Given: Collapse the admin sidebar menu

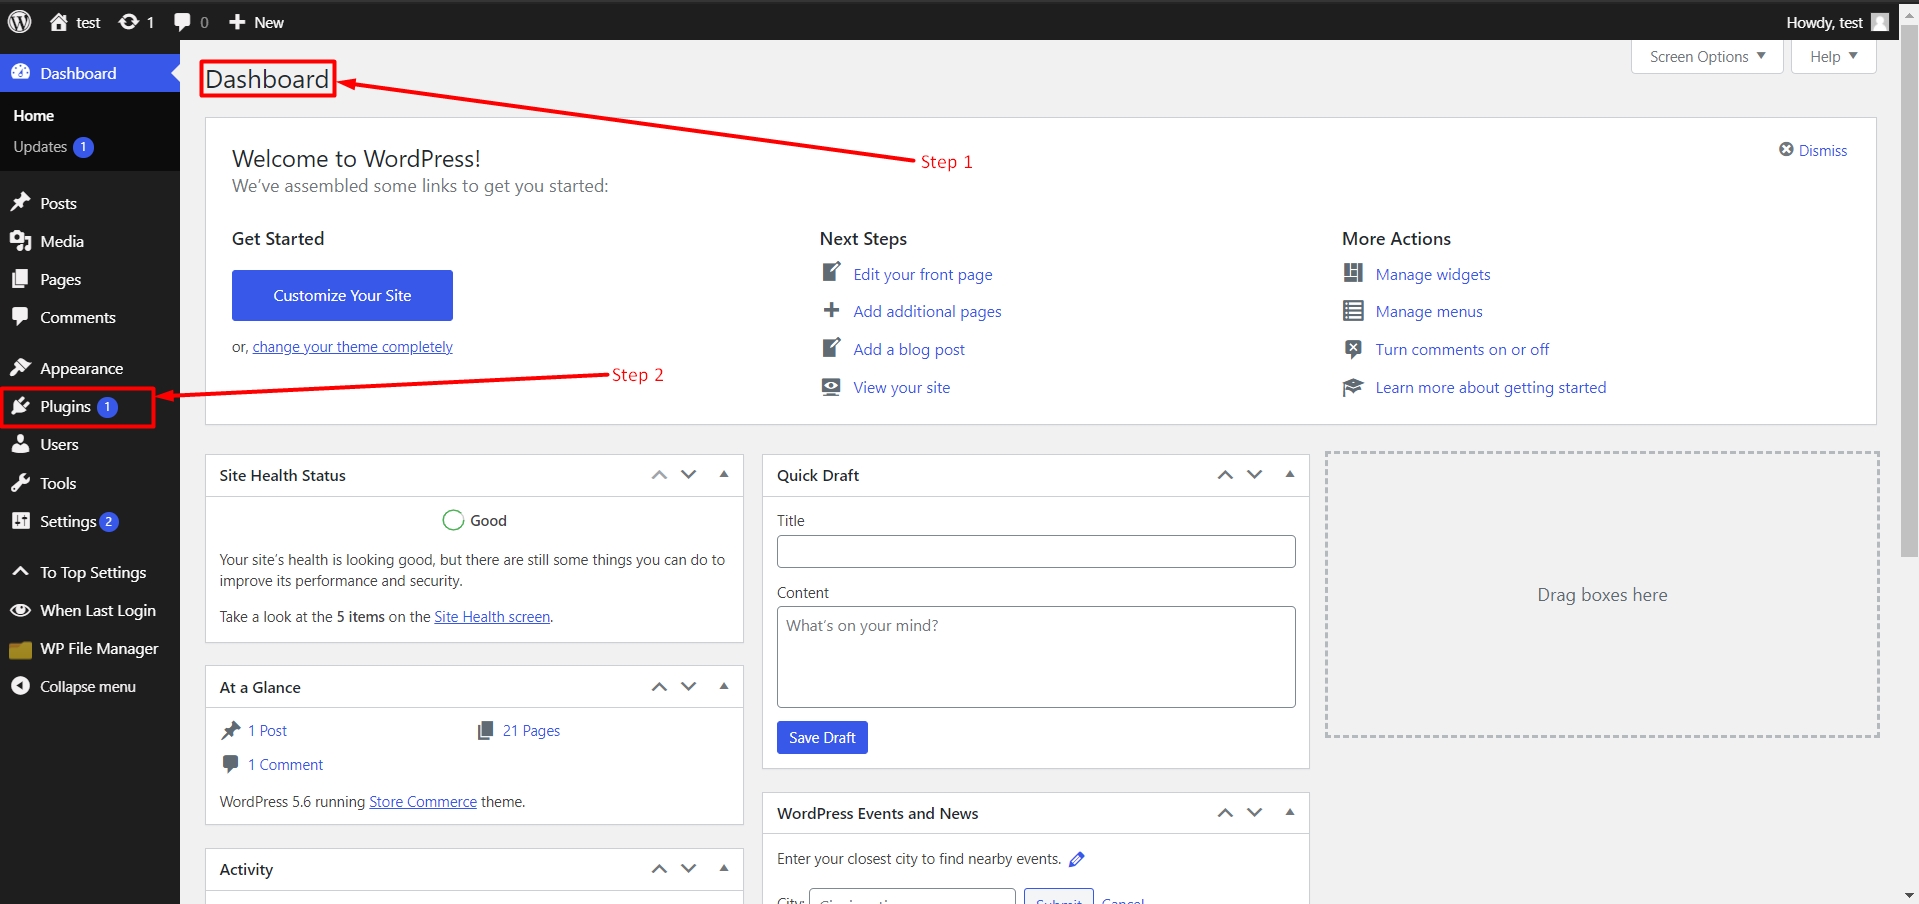Looking at the screenshot, I should [90, 687].
